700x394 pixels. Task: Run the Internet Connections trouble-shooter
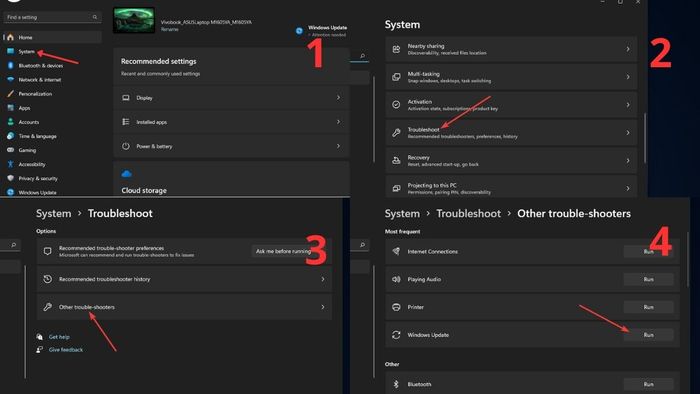click(649, 252)
